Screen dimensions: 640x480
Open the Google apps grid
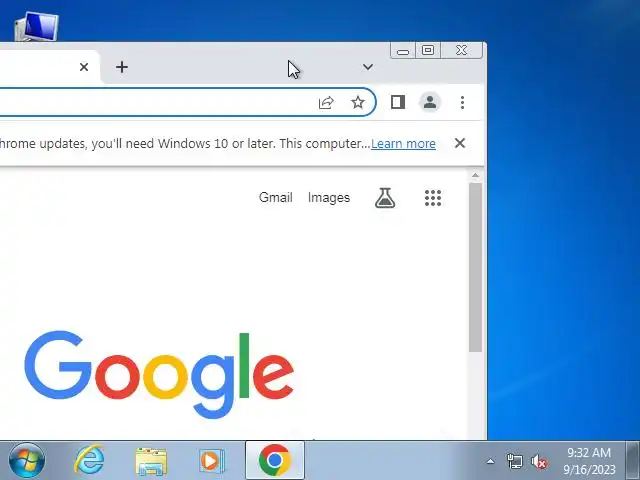(x=433, y=198)
